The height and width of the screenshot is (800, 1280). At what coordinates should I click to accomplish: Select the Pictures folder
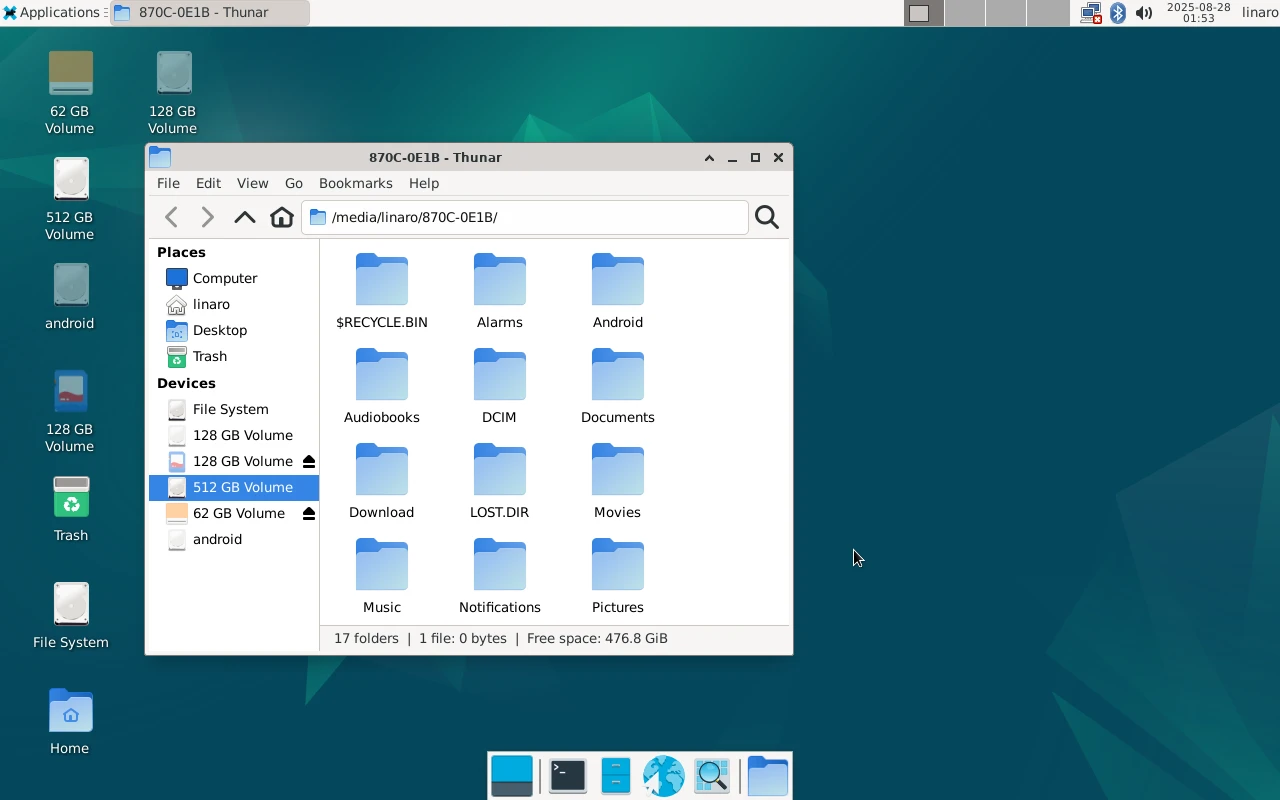pos(618,577)
